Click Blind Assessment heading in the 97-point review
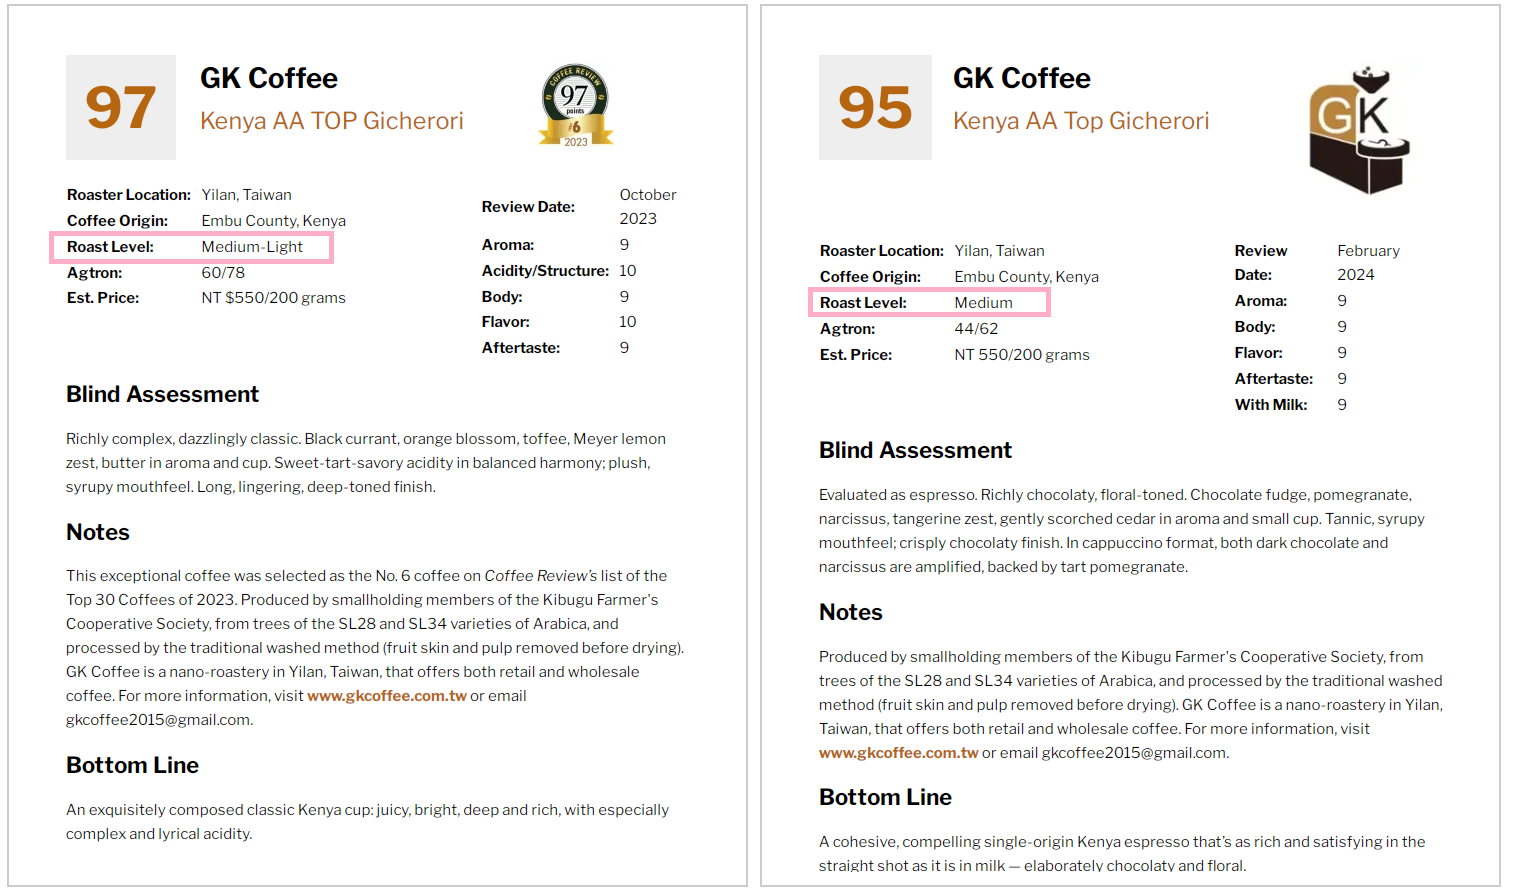1516x895 pixels. pos(162,395)
